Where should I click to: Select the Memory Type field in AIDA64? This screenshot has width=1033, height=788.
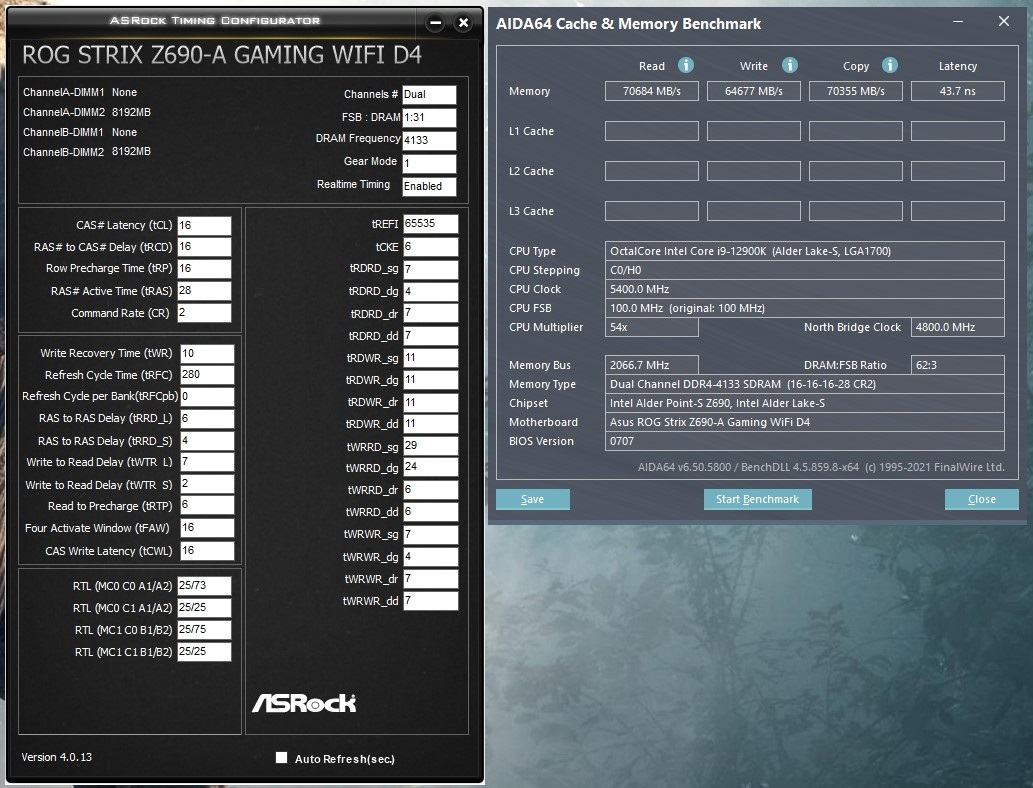pyautogui.click(x=804, y=384)
